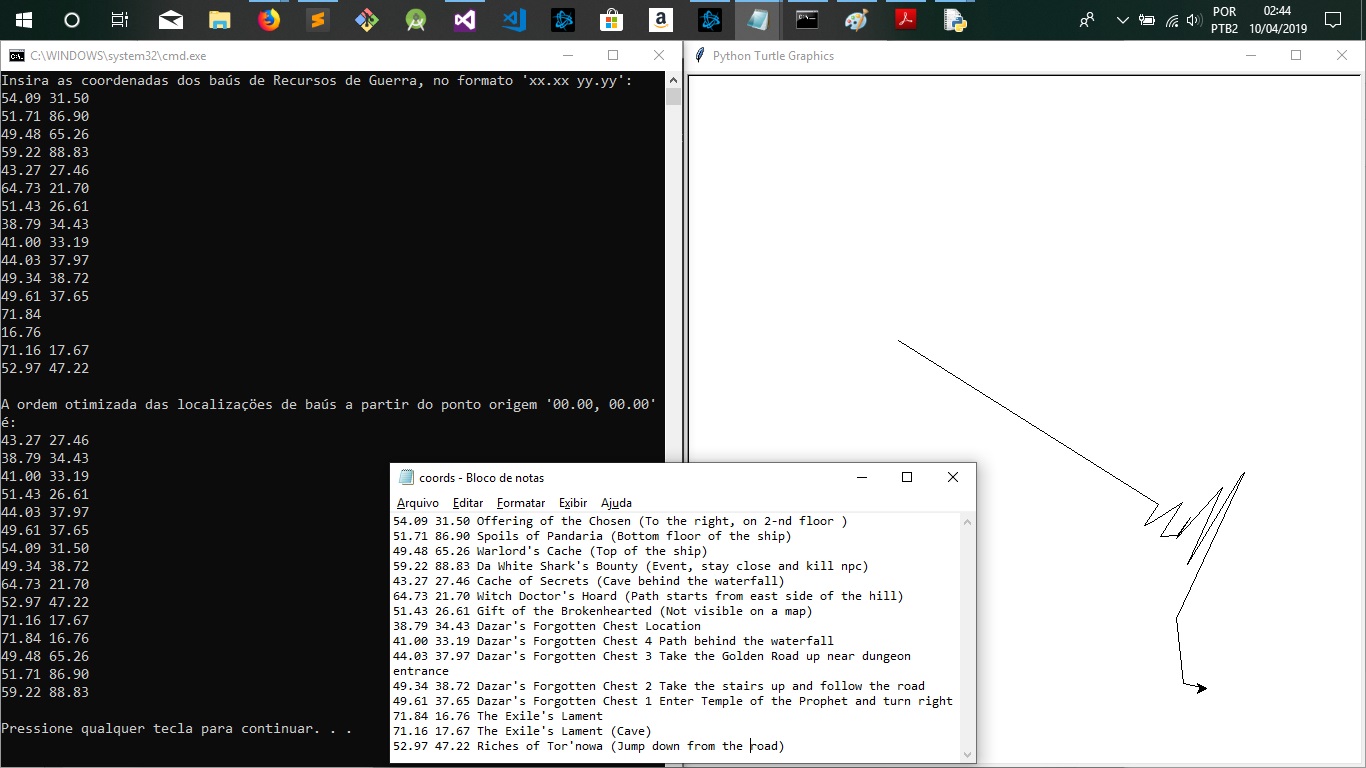This screenshot has height=768, width=1366.
Task: Show hidden system tray icons chevron
Action: click(x=1123, y=20)
